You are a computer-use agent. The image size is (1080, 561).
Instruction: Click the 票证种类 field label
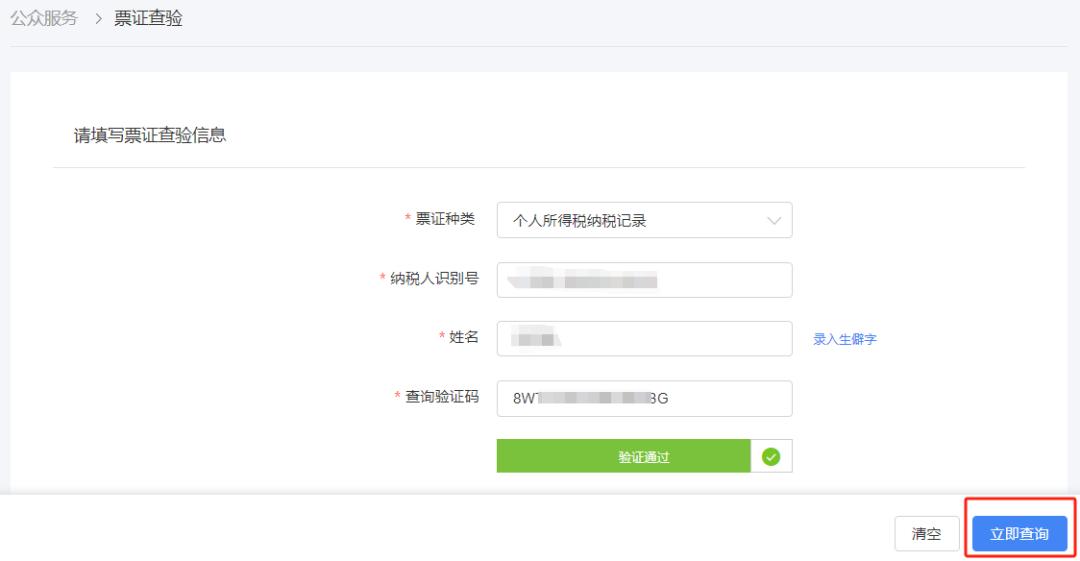pos(447,220)
